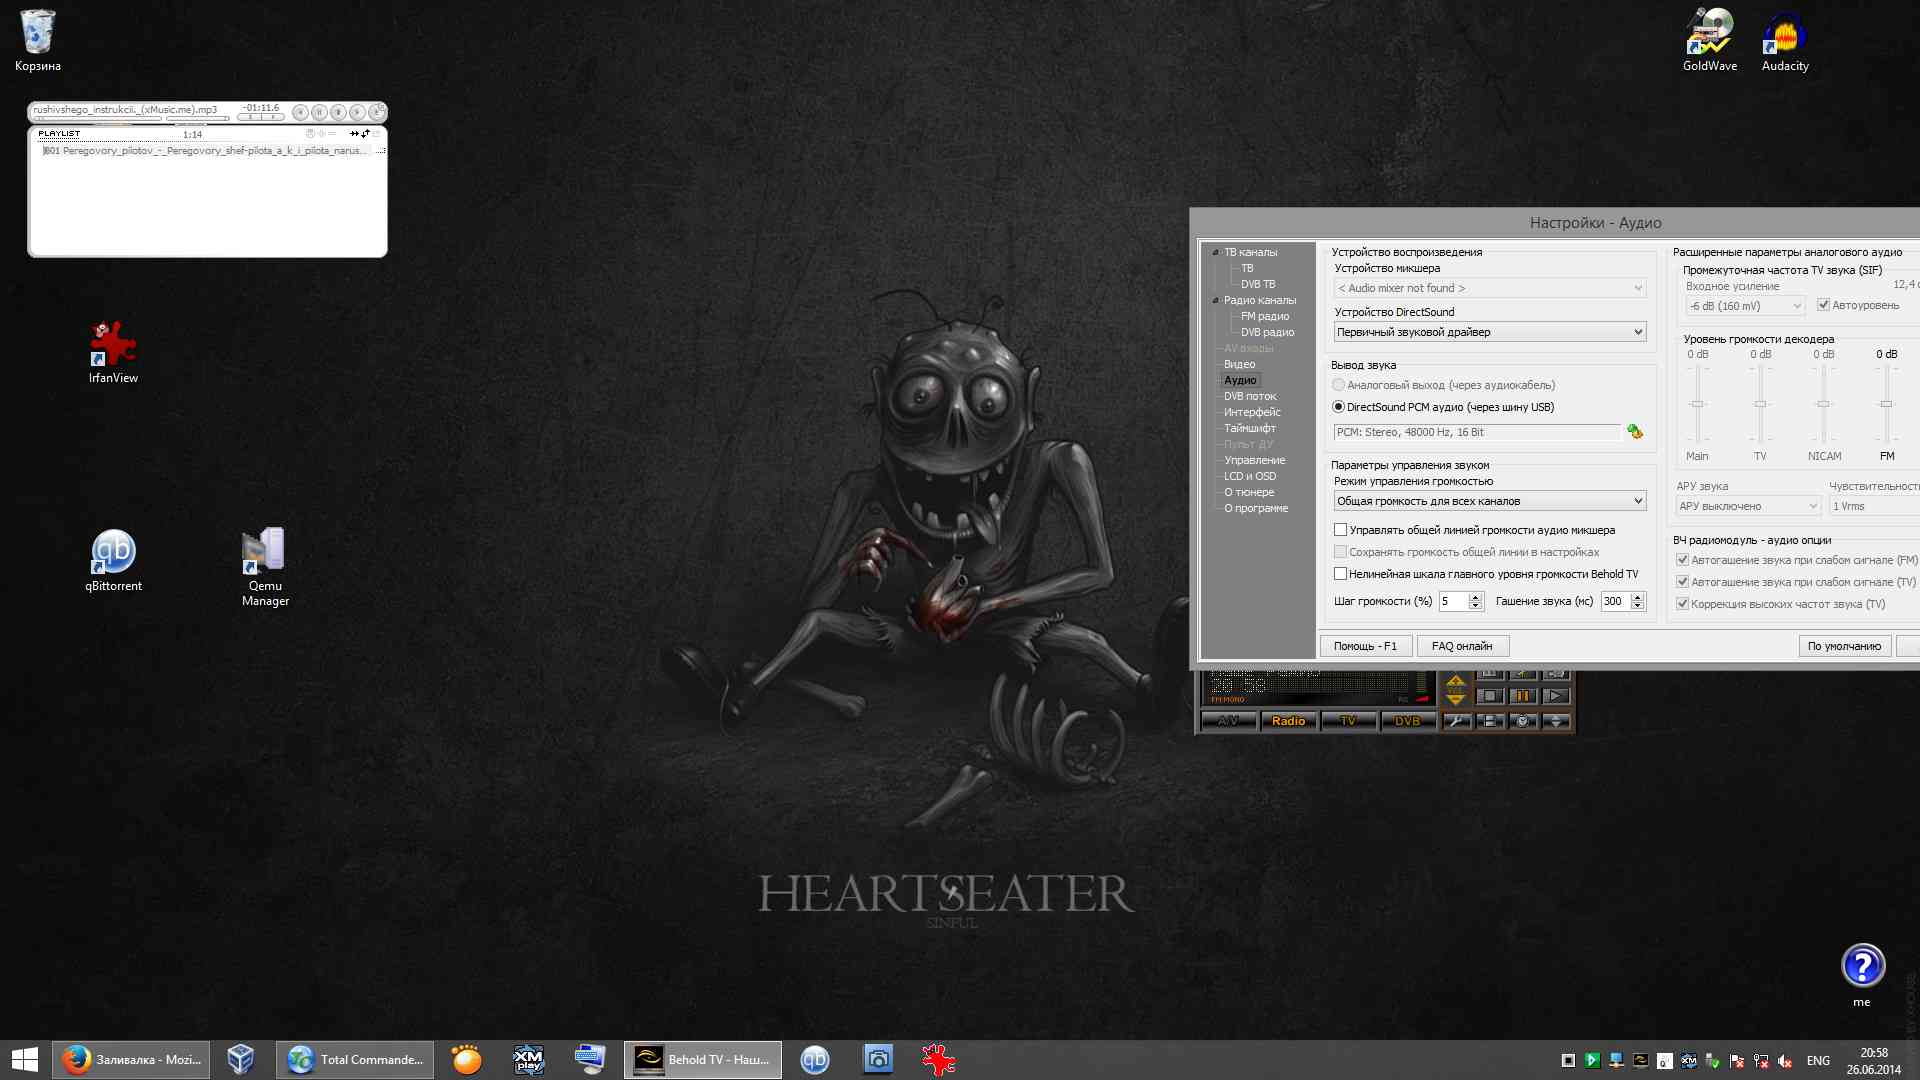Open the IrfanView desktop icon
Screen dimensions: 1920x1080
(113, 352)
